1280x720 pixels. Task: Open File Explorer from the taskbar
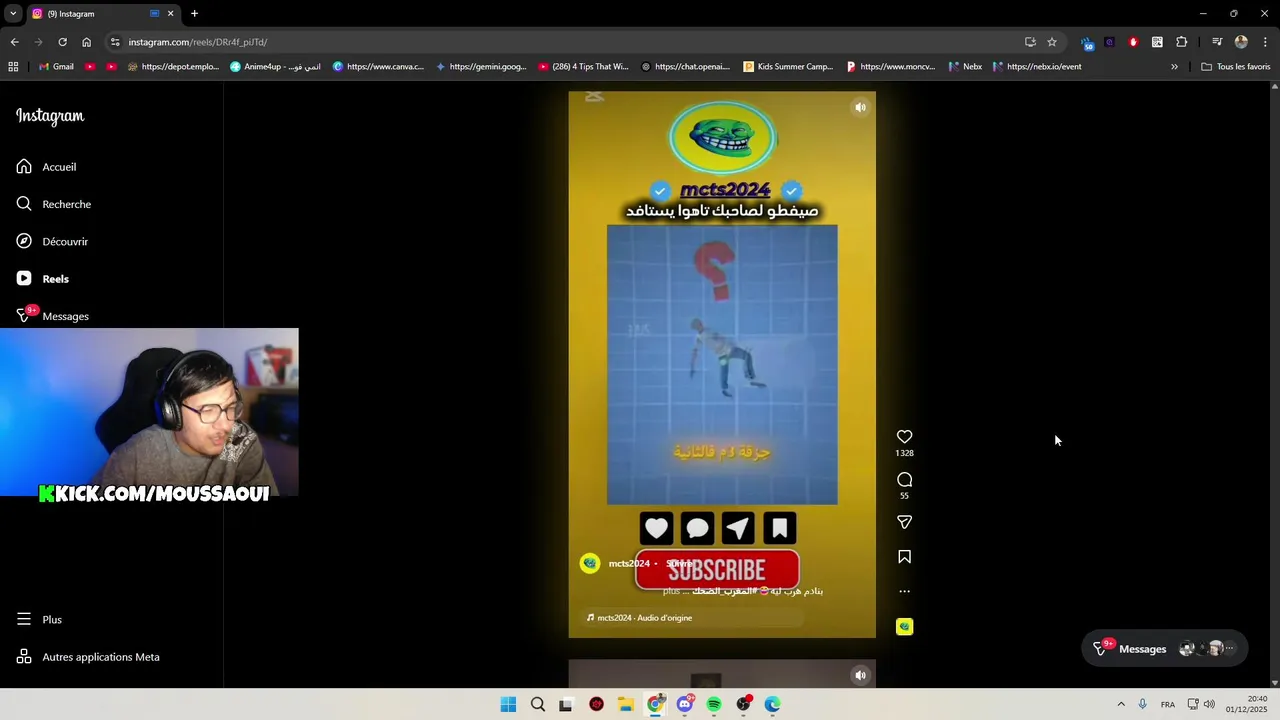coord(626,704)
